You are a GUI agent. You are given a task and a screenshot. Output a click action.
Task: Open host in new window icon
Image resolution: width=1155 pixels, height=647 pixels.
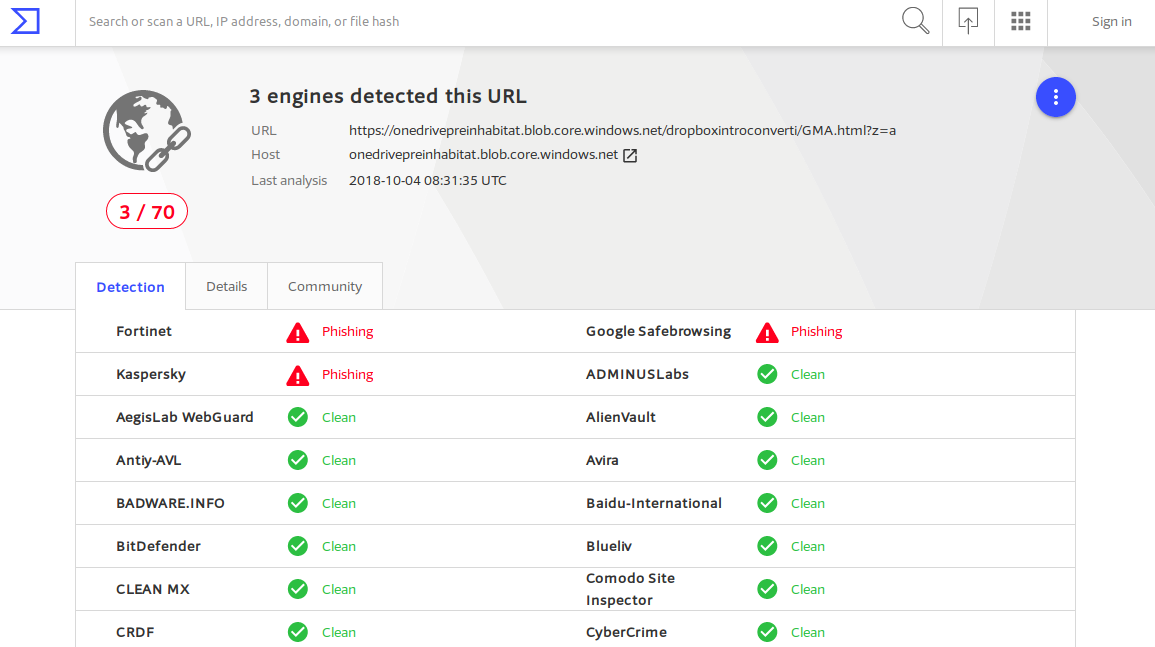(630, 155)
